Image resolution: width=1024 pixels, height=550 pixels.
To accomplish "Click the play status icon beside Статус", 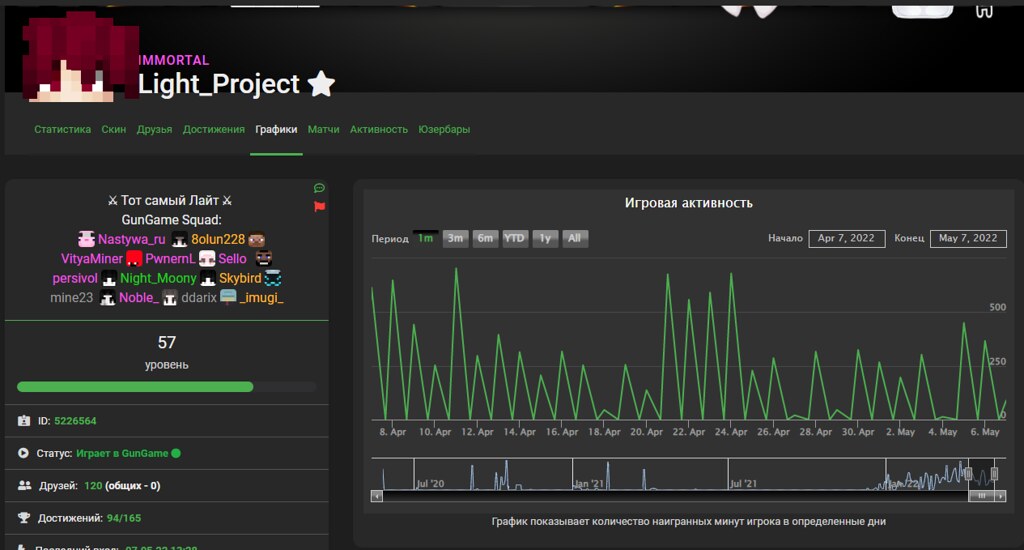I will point(24,453).
